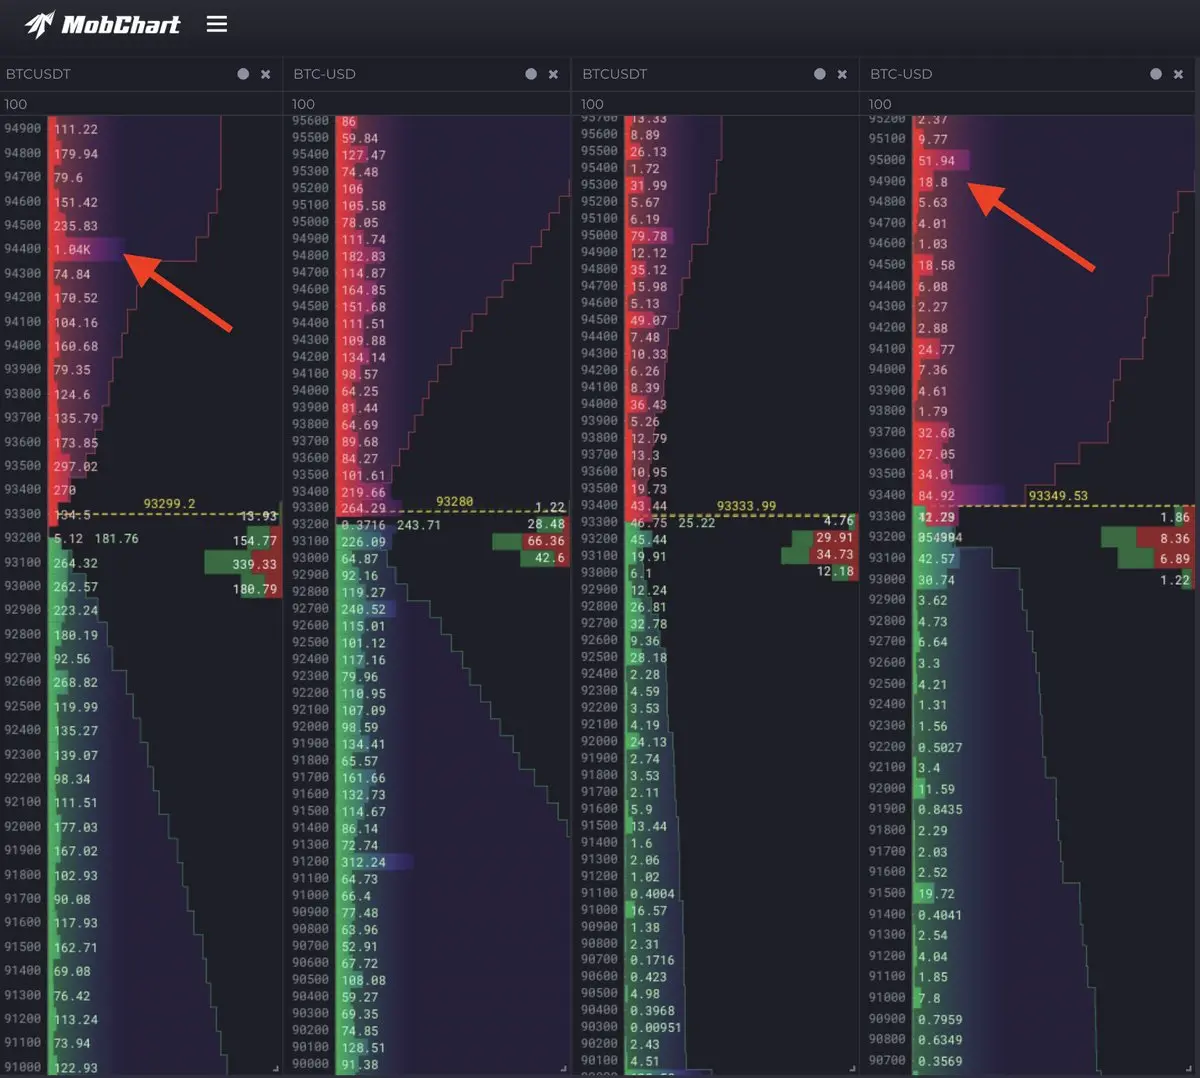This screenshot has width=1200, height=1078.
Task: Click the current price label 93349.53
Action: (1058, 496)
